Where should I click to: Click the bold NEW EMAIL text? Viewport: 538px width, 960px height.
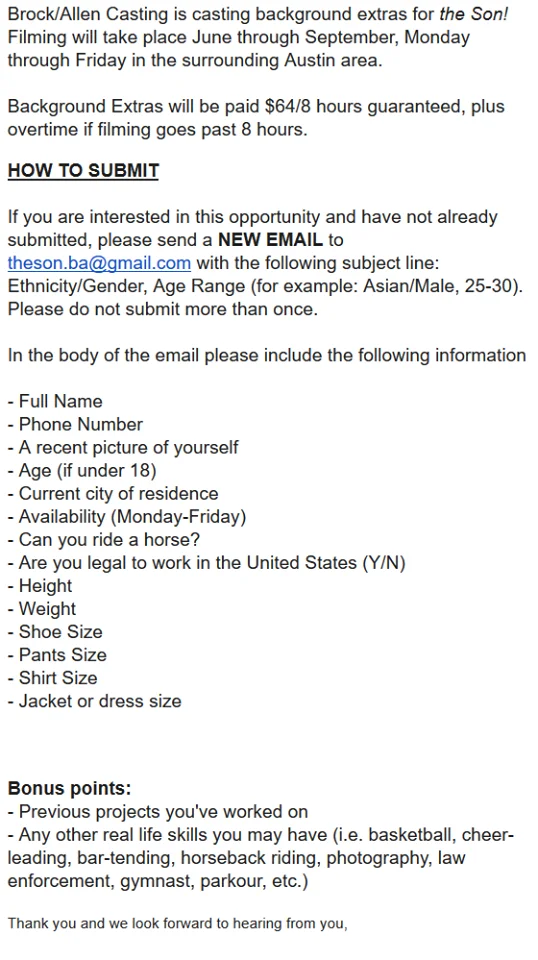click(270, 240)
